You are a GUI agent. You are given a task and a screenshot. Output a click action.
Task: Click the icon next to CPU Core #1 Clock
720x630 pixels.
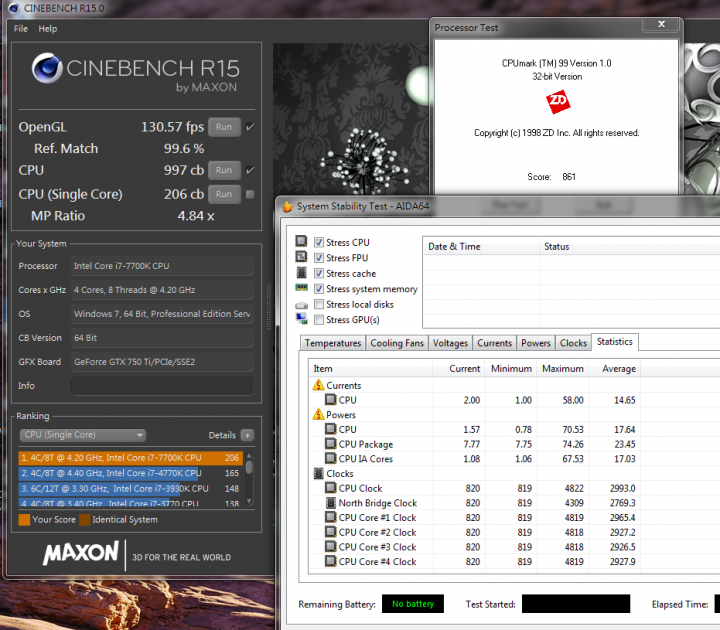pyautogui.click(x=331, y=517)
